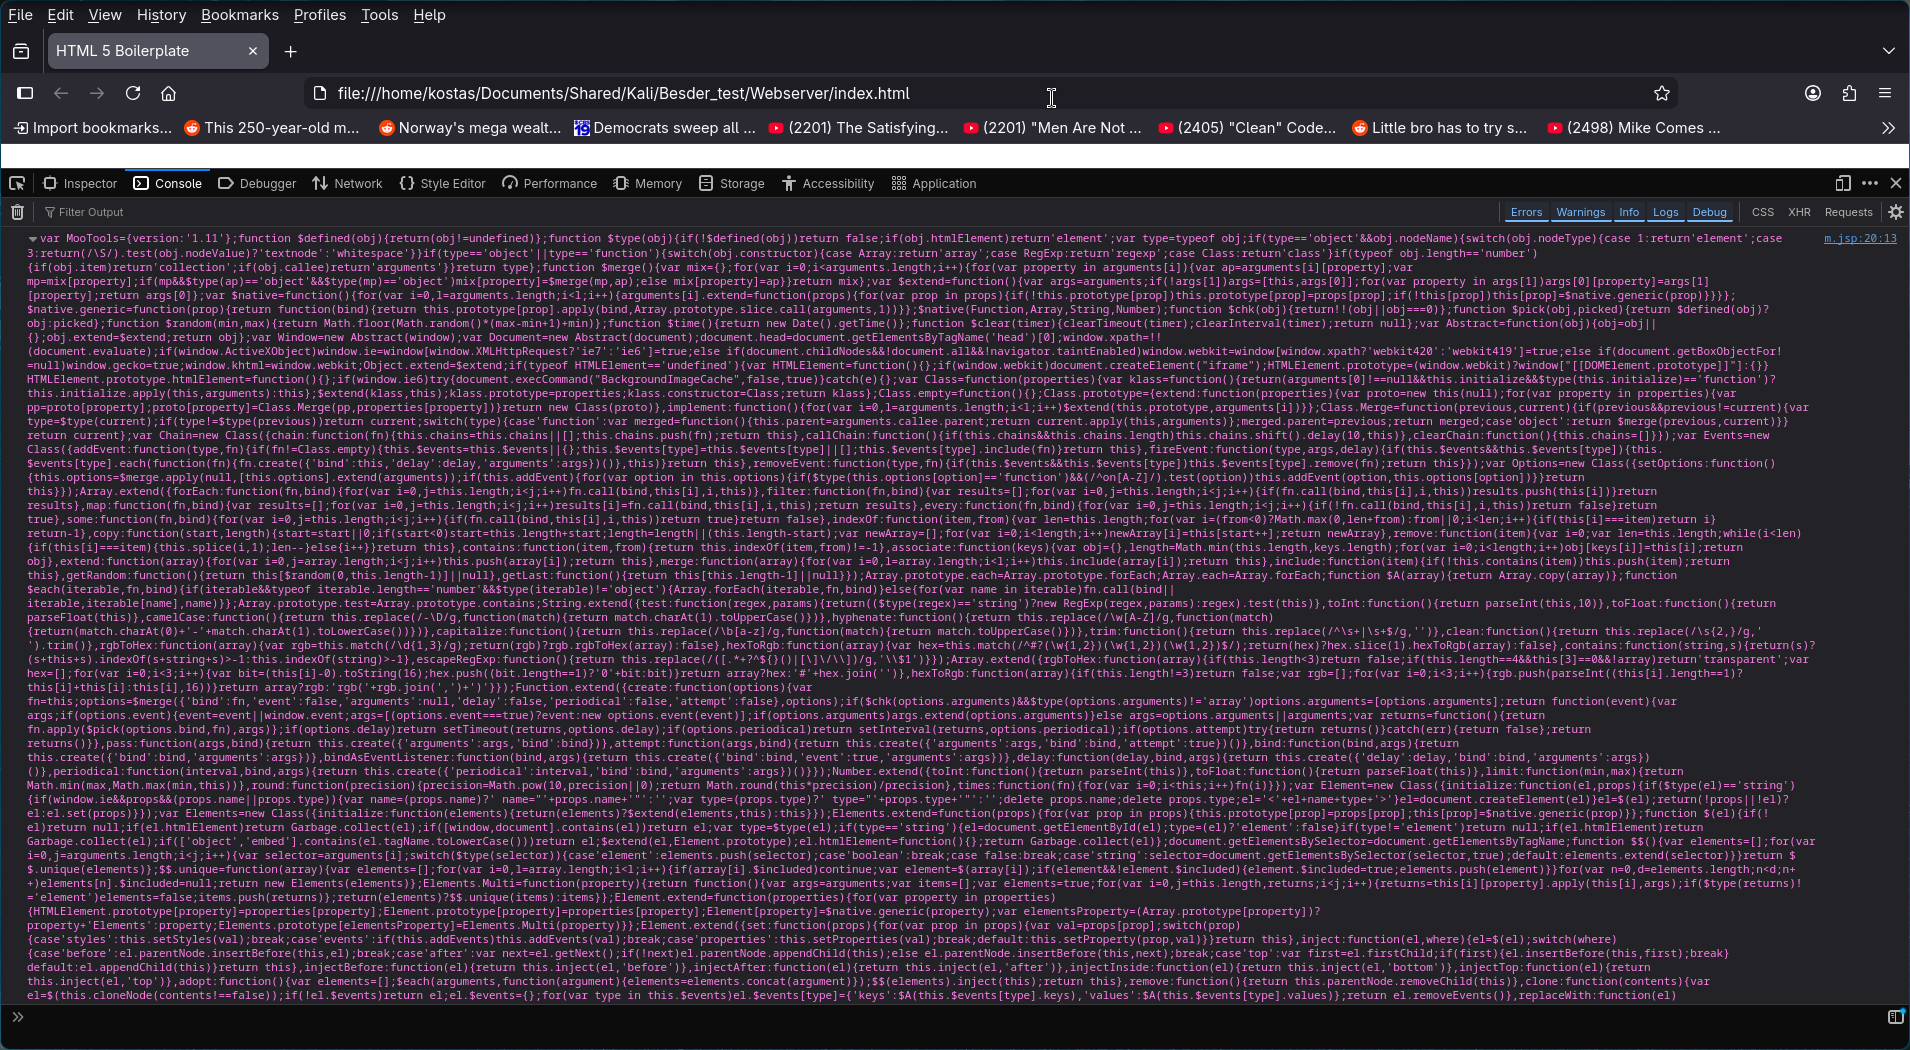Collapse the MooTools log message arrow

pos(32,239)
